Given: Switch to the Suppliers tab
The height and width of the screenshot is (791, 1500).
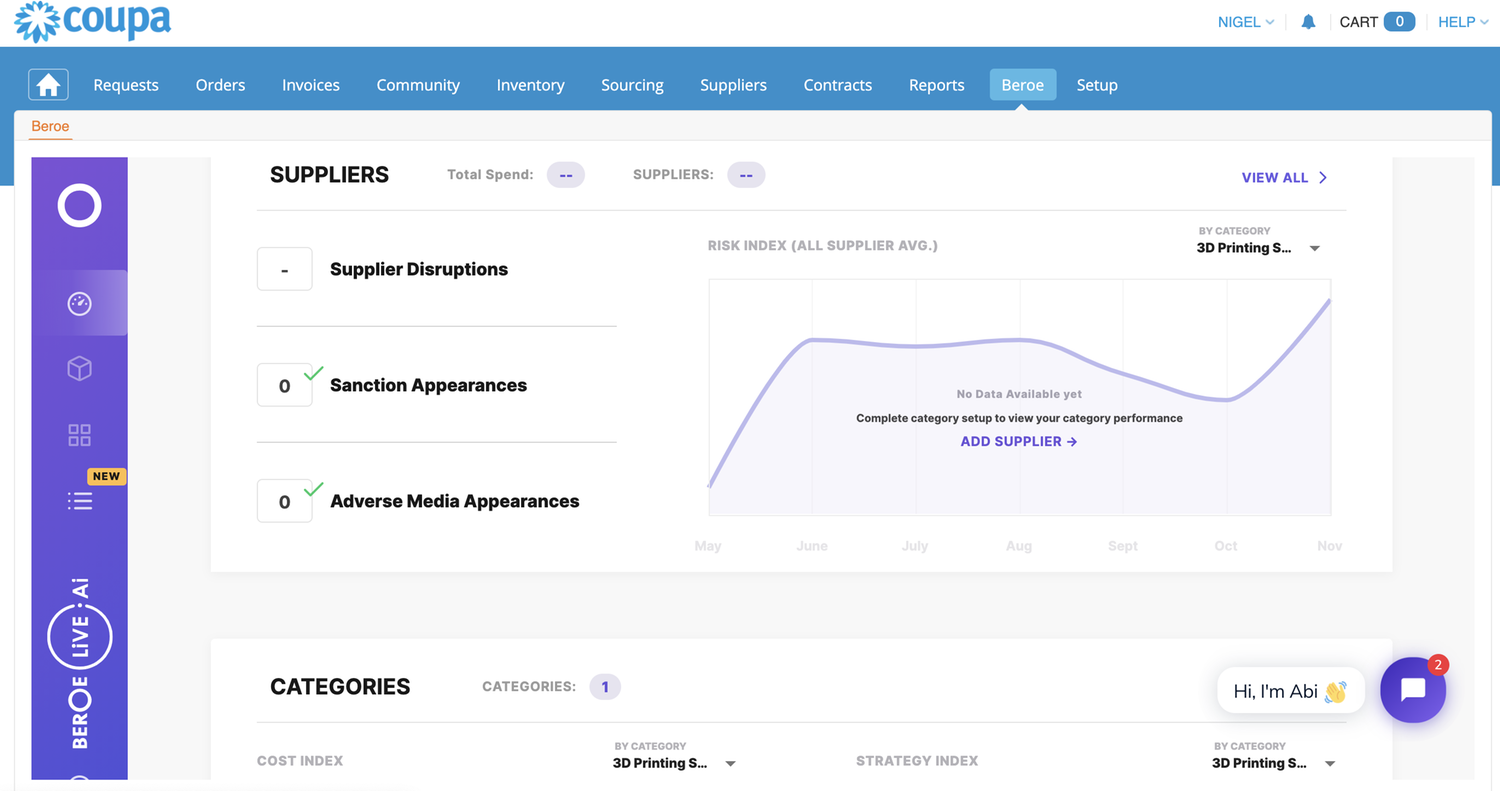Looking at the screenshot, I should tap(733, 85).
